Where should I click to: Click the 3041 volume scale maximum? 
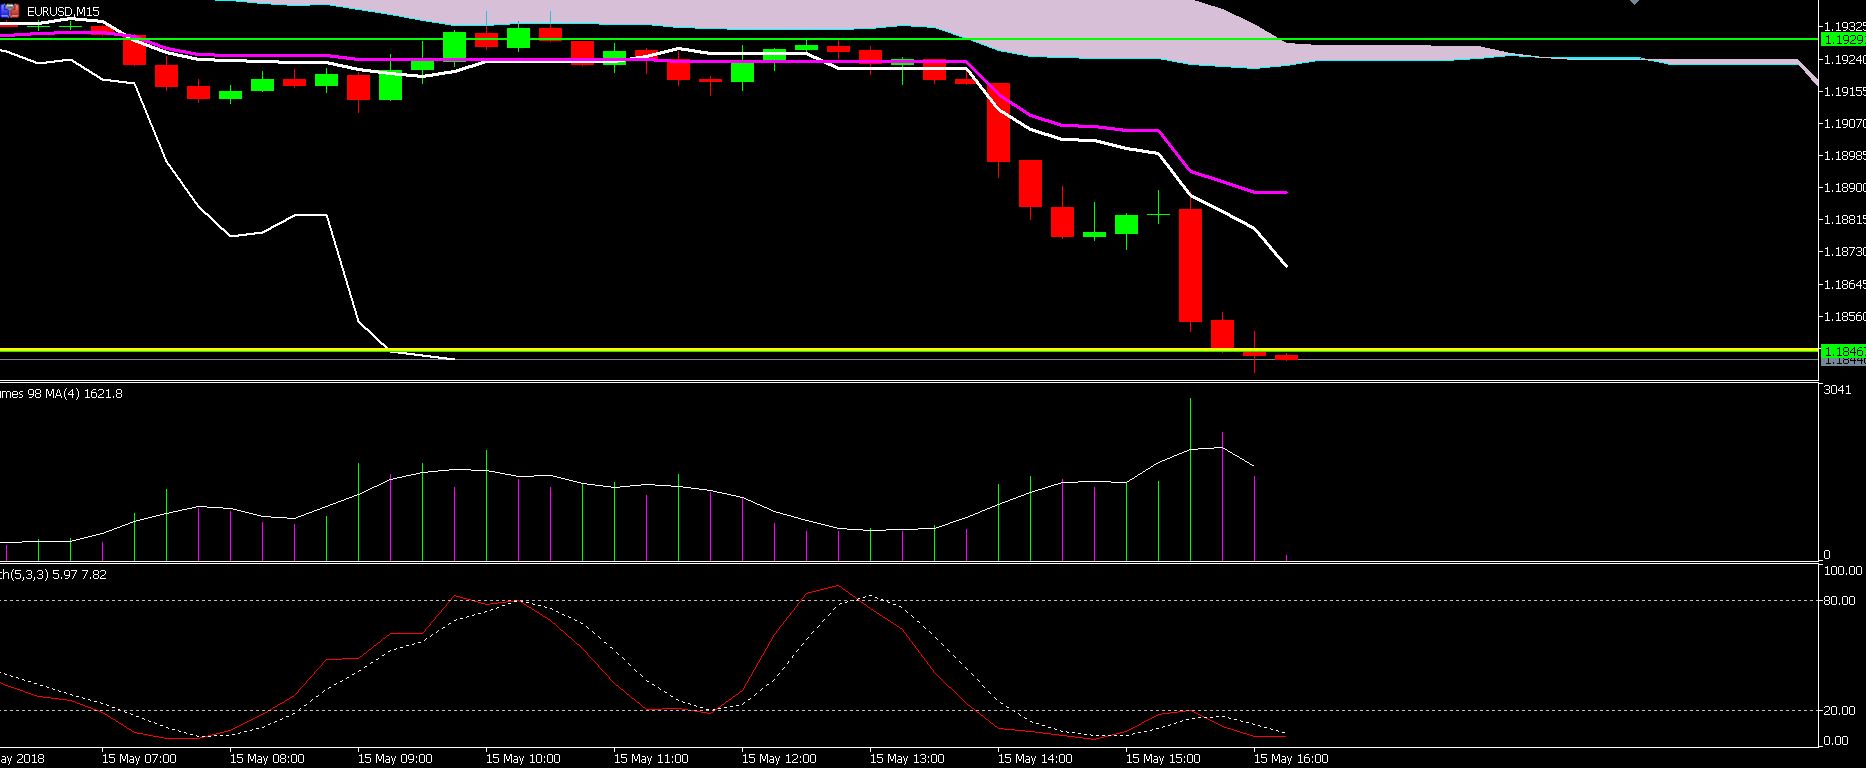[1837, 390]
